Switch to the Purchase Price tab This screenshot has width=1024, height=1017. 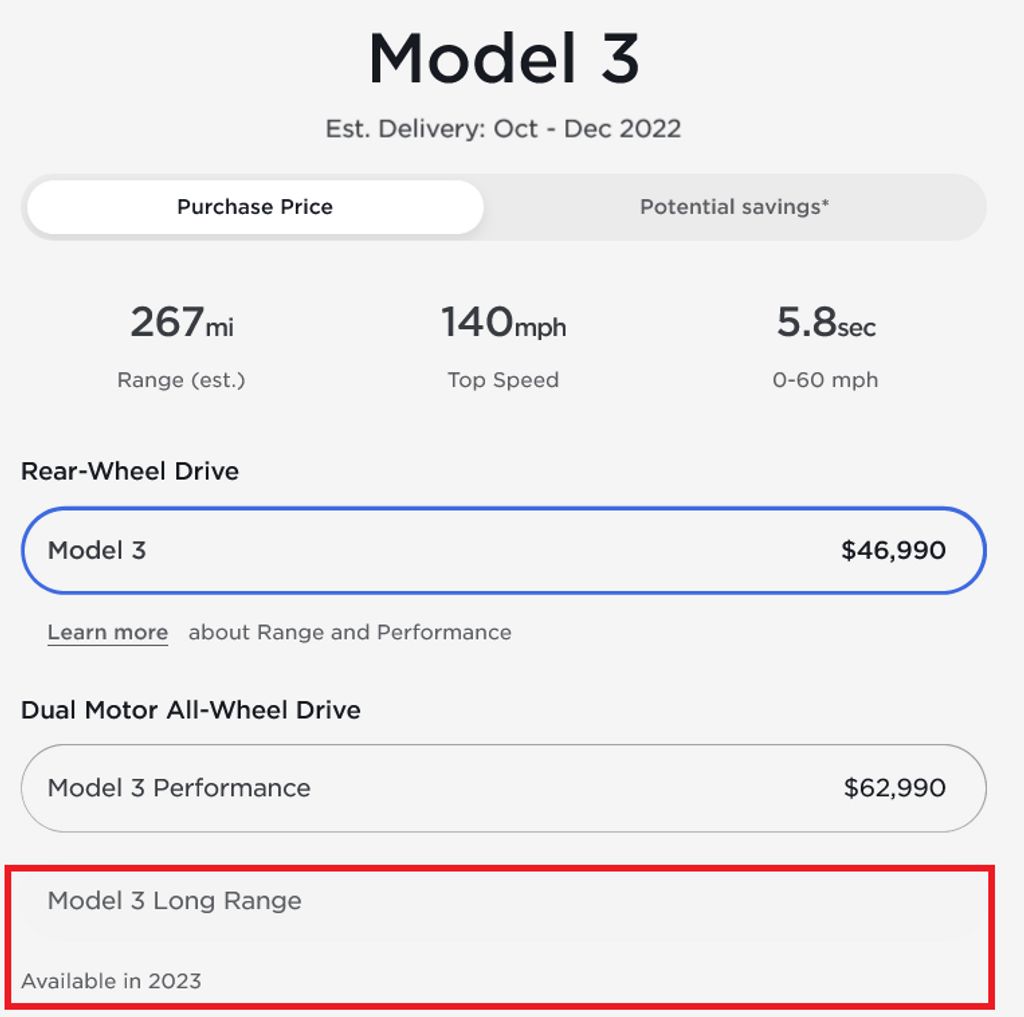[255, 207]
